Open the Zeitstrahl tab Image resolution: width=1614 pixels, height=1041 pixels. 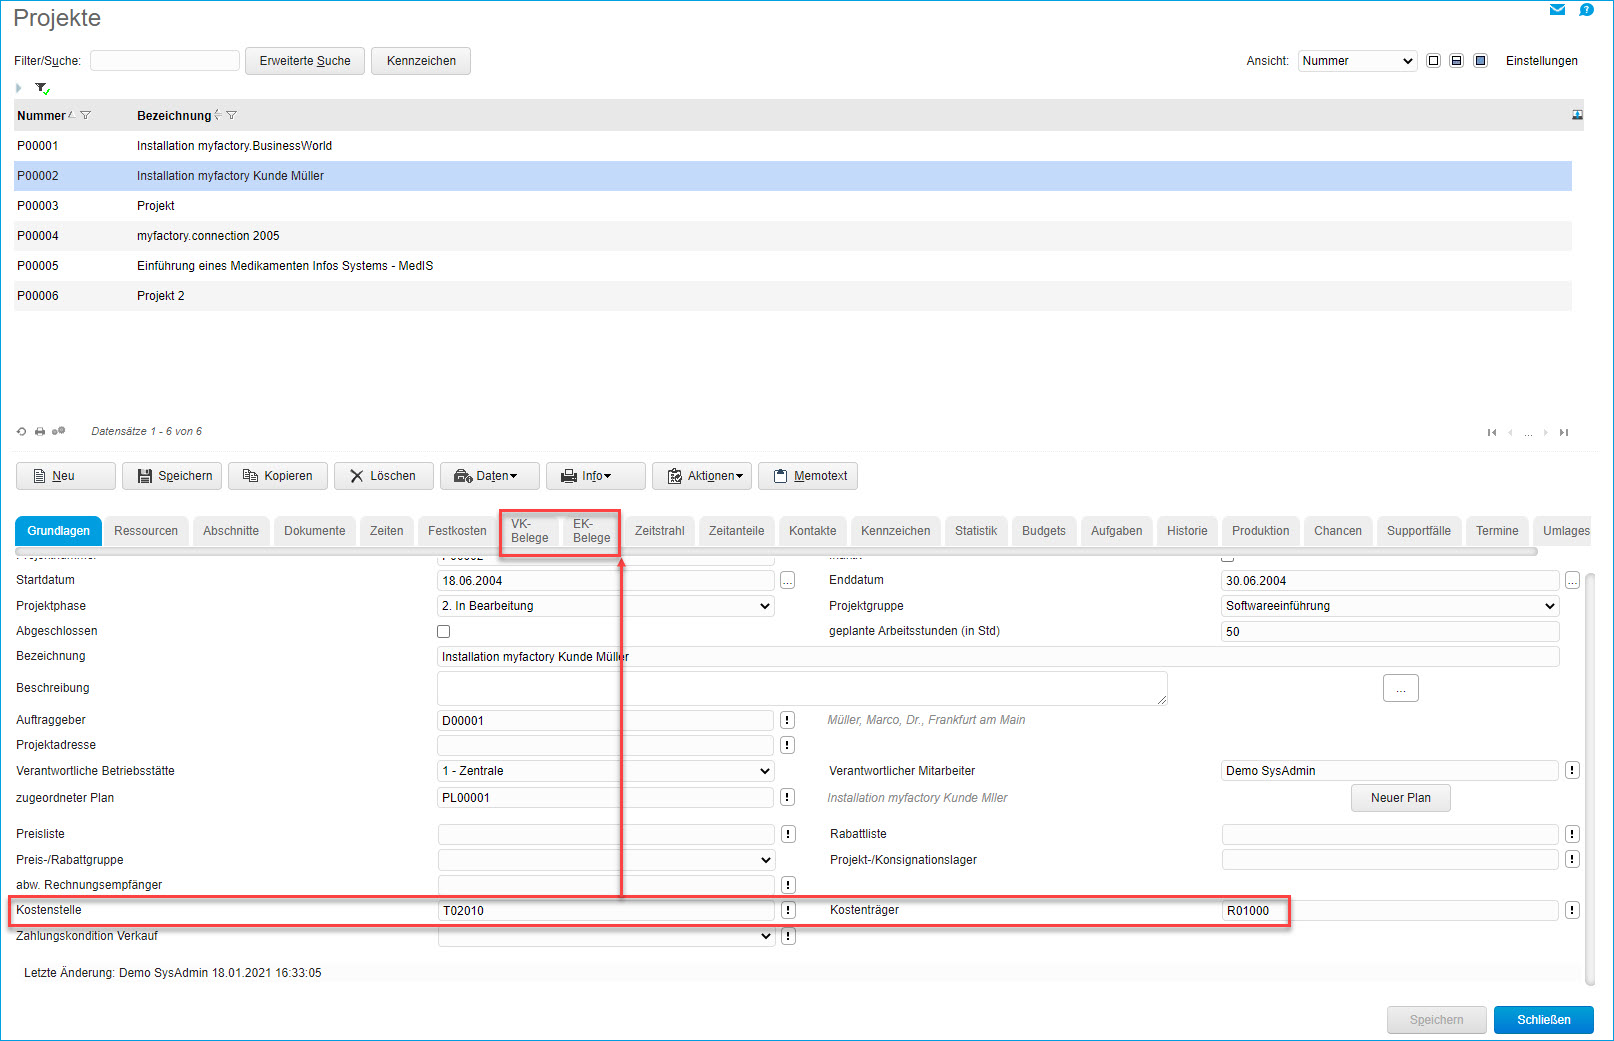(659, 531)
